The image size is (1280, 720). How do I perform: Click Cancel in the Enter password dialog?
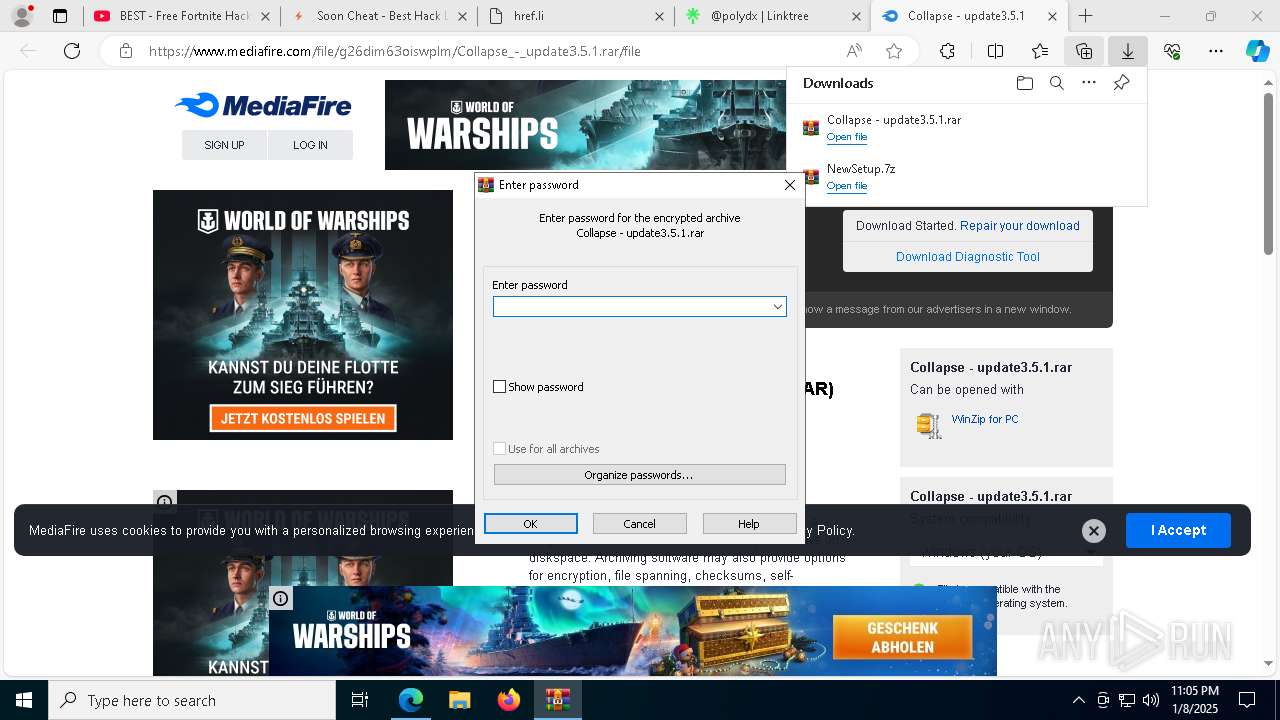640,524
